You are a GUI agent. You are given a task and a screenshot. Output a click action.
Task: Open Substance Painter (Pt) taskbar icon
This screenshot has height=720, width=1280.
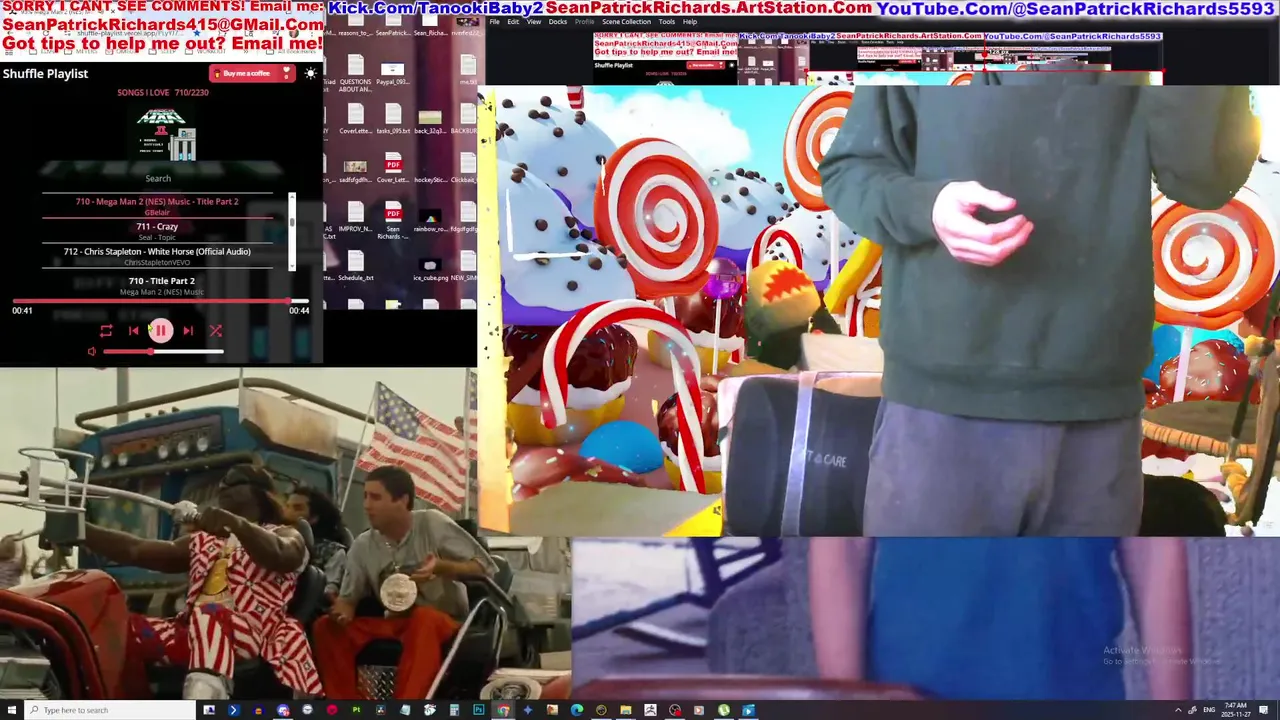click(x=356, y=710)
